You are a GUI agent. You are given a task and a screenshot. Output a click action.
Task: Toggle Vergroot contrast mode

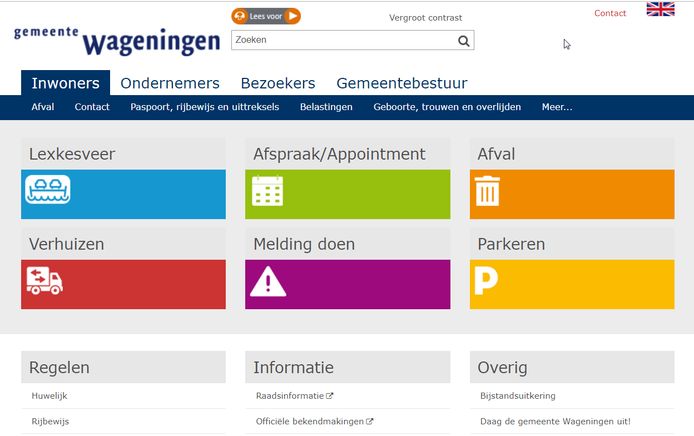pyautogui.click(x=425, y=17)
